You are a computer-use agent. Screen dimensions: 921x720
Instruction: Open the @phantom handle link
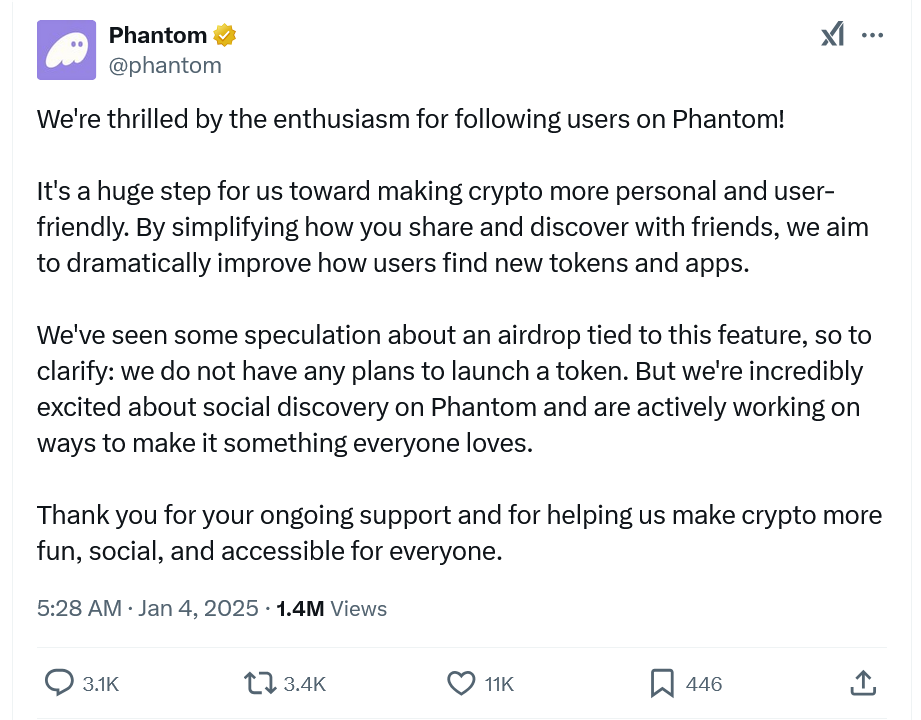[x=165, y=65]
